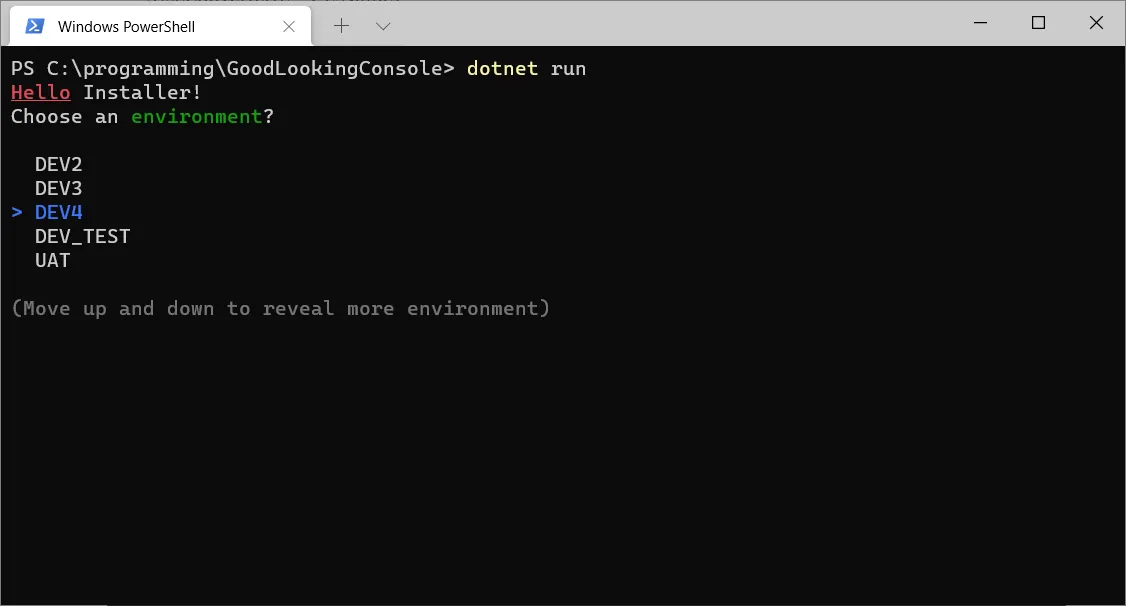Screen dimensions: 1126x606
Task: Close the Windows PowerShell tab
Action: click(x=290, y=26)
